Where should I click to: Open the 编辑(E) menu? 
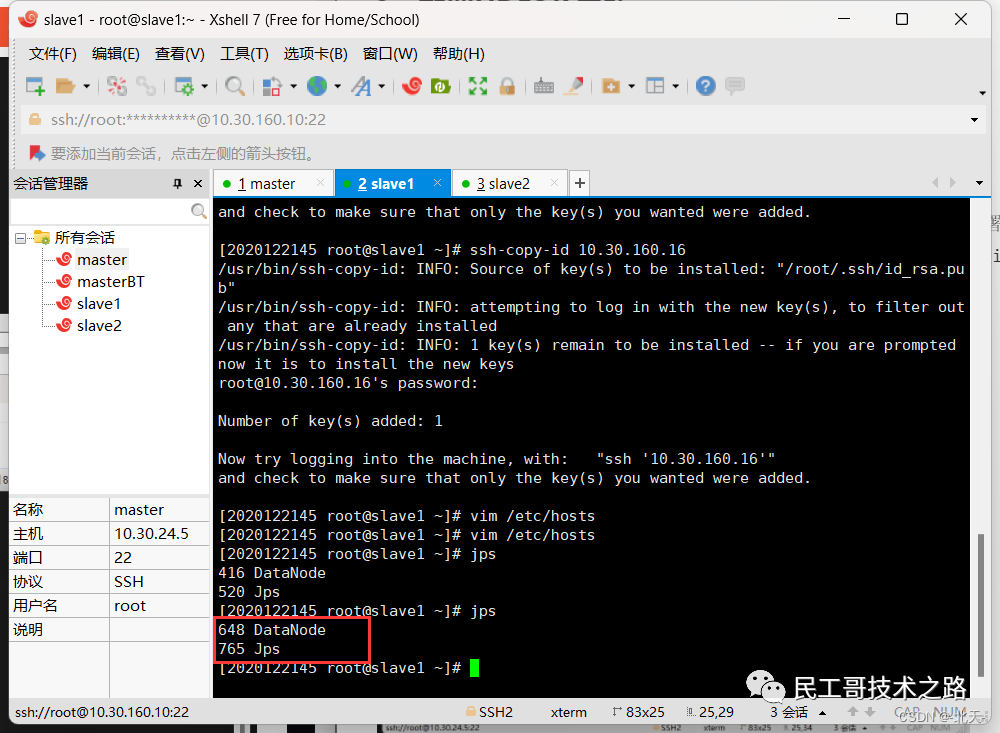(x=115, y=54)
